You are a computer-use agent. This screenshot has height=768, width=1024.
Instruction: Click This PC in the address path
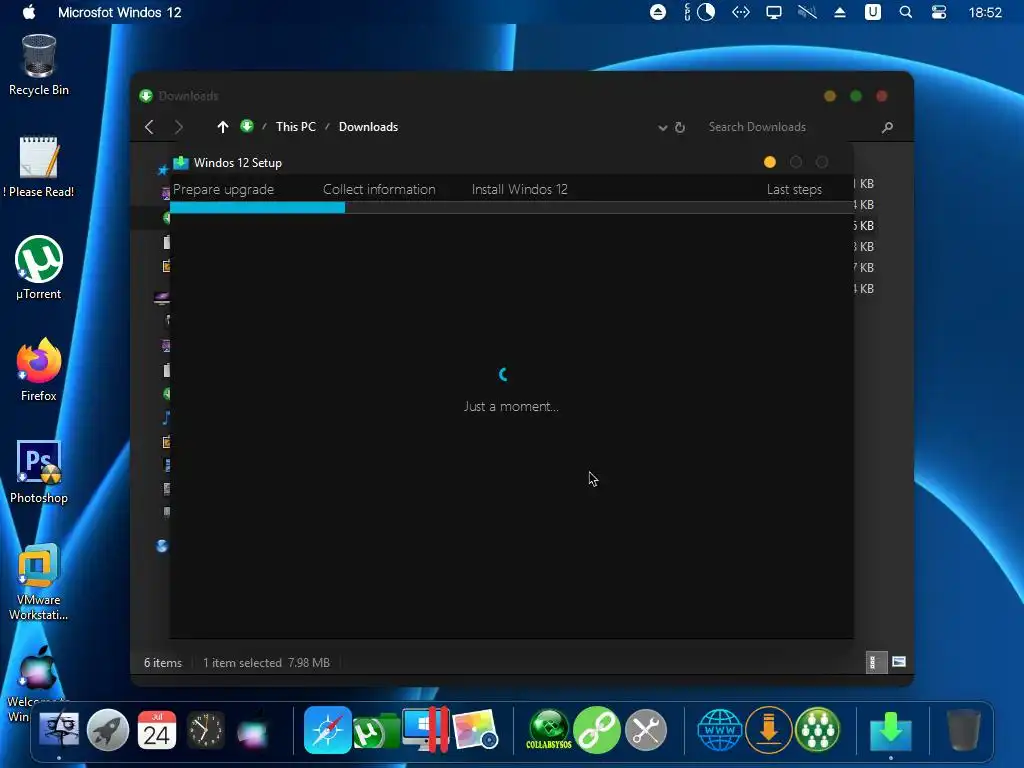coord(296,127)
